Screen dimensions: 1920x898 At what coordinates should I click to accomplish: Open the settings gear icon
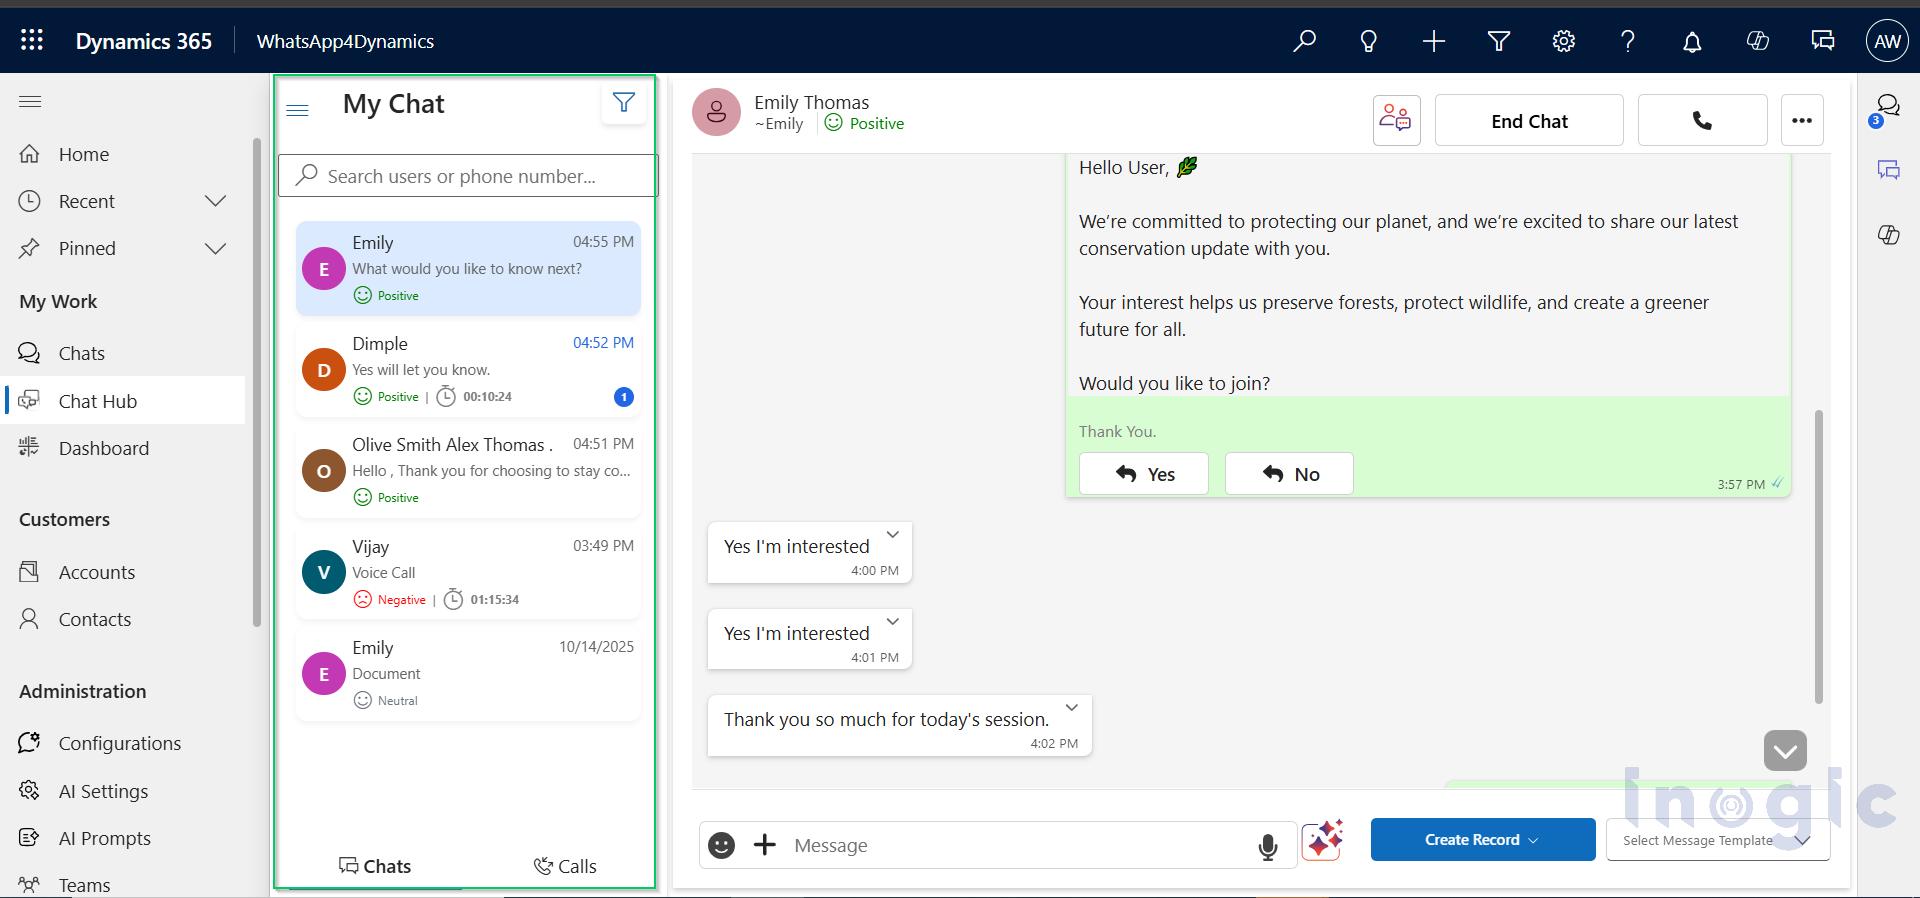(1564, 41)
